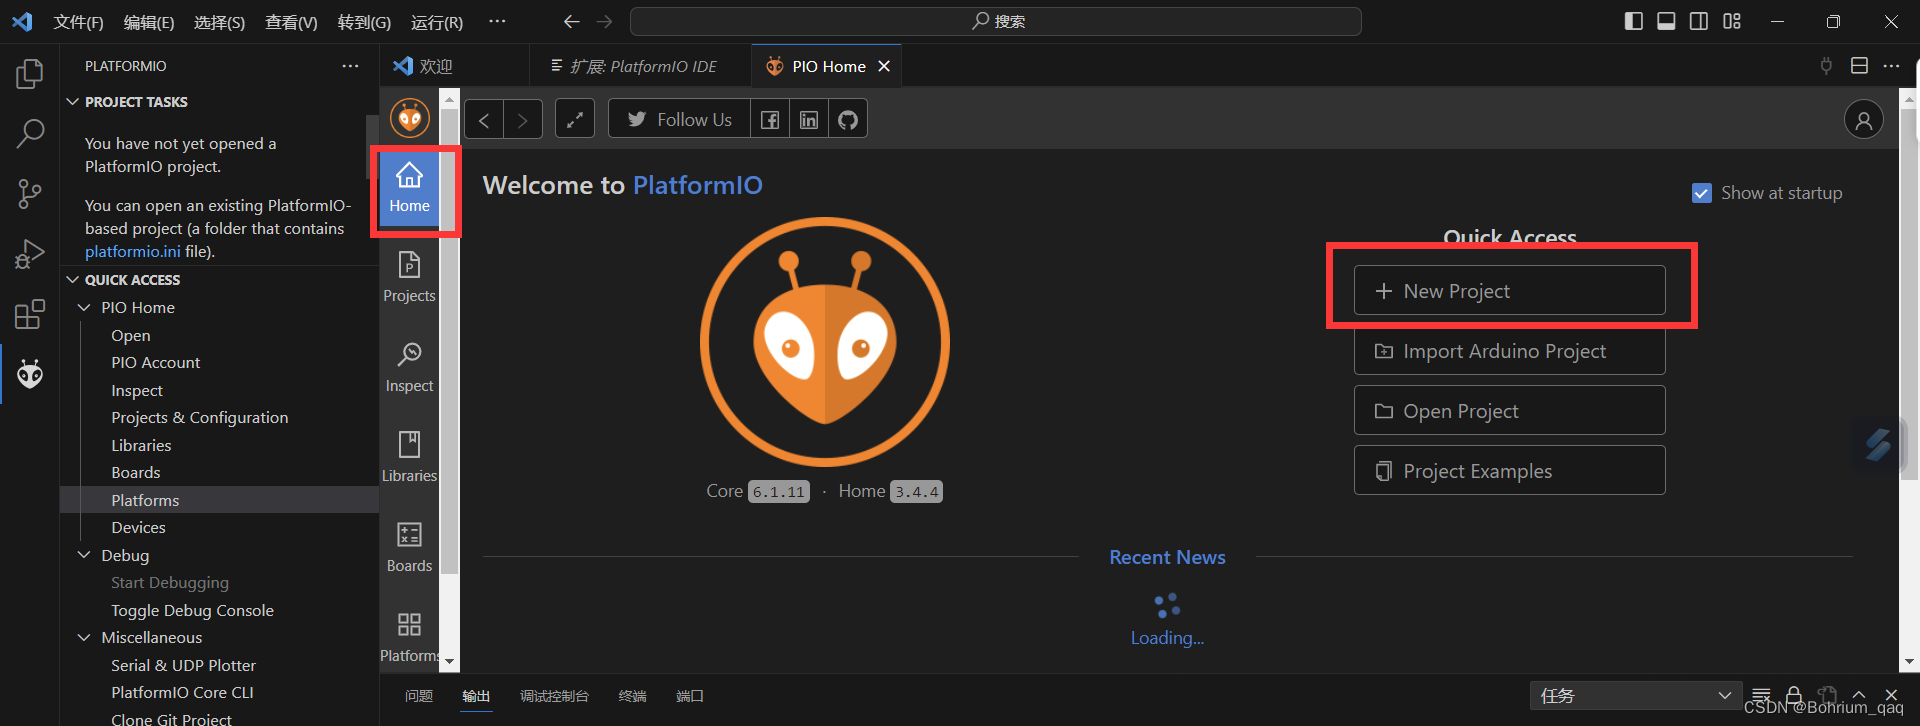Open the PLATFORMIO panel more-actions menu

pos(350,66)
